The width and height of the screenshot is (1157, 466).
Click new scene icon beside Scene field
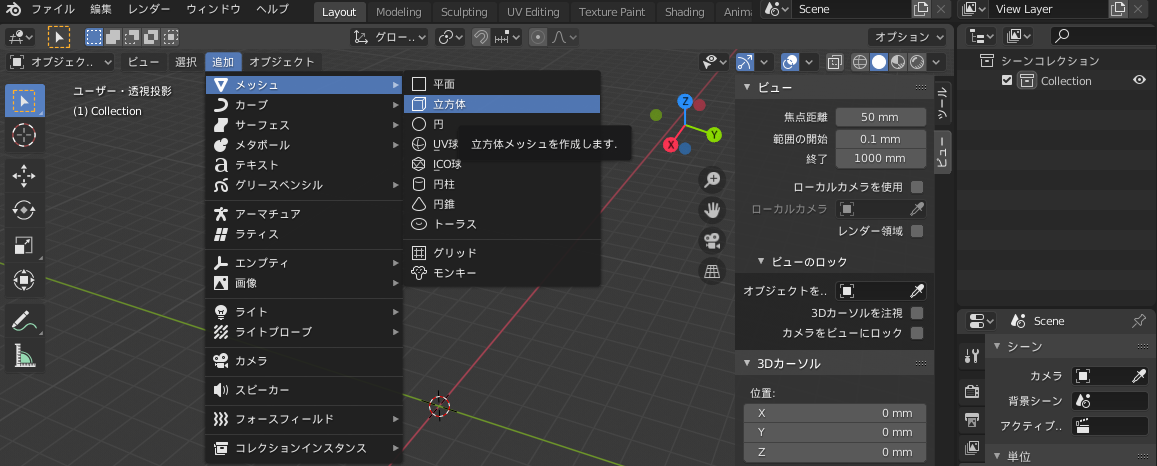click(x=920, y=9)
